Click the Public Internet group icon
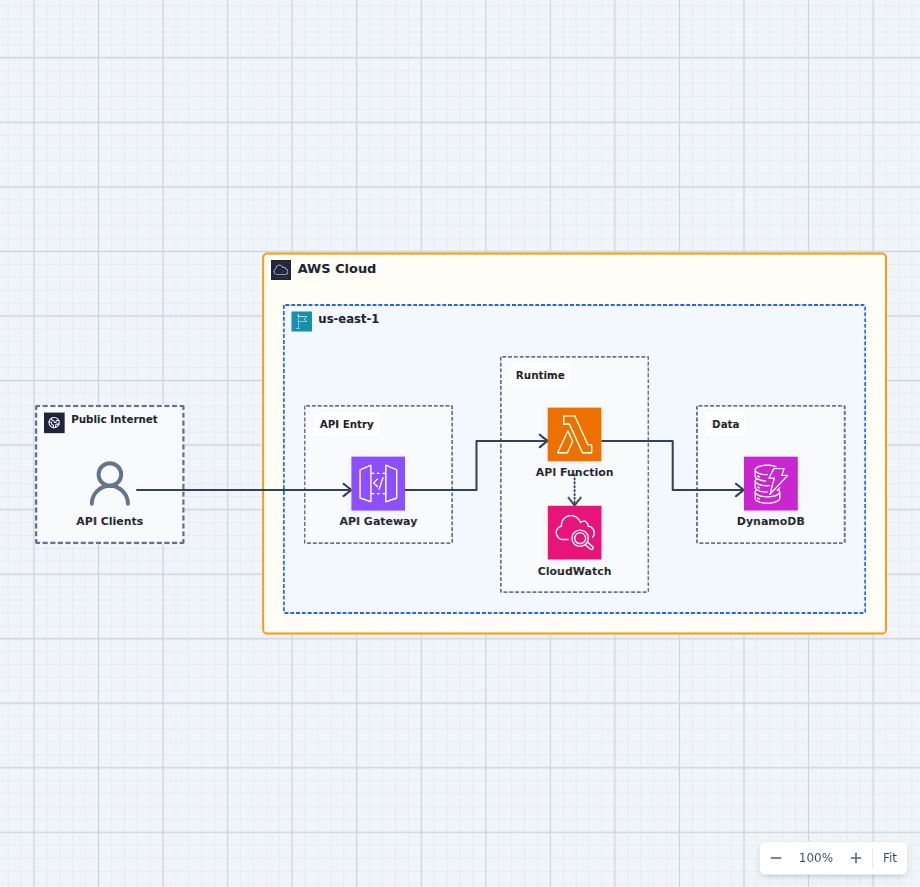920x887 pixels. point(55,422)
